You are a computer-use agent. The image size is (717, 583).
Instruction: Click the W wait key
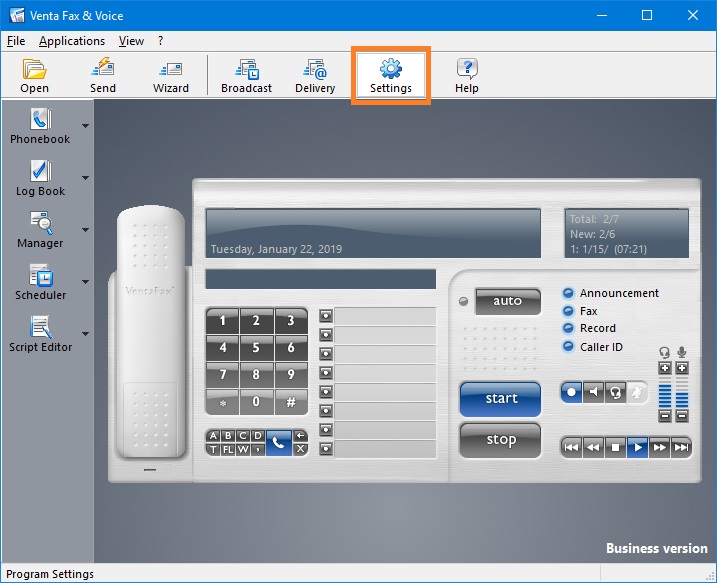[x=243, y=449]
